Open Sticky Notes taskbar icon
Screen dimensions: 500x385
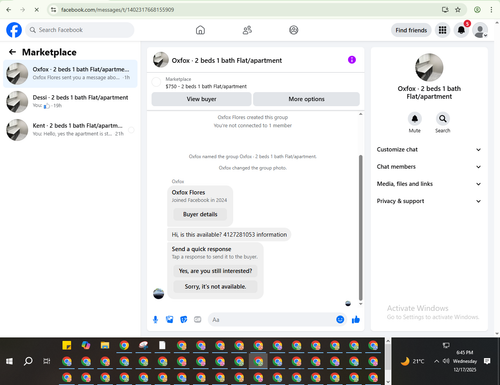(67, 346)
